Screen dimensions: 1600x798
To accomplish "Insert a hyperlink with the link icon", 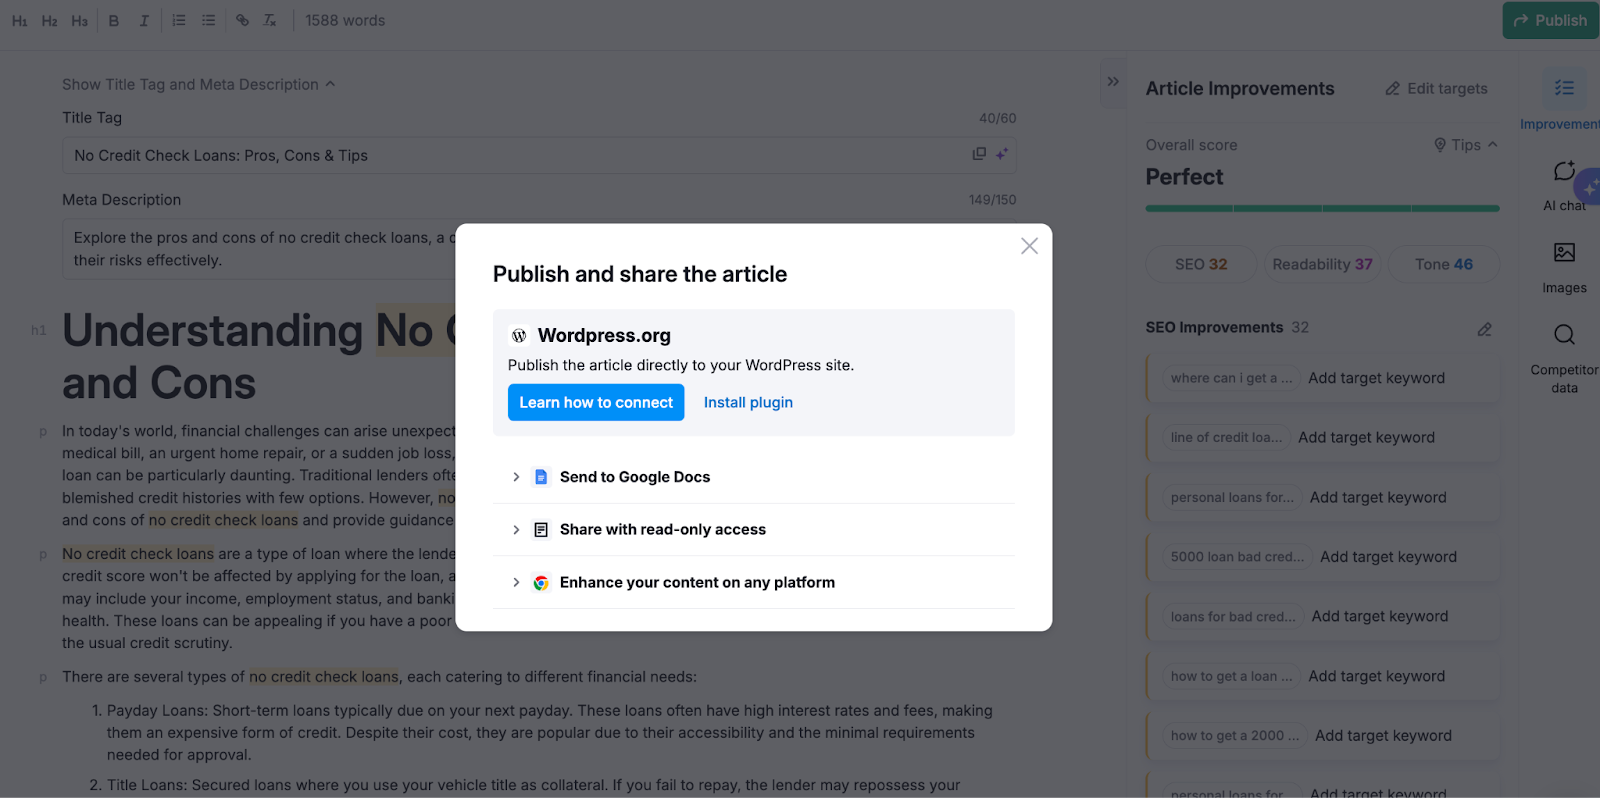I will click(x=242, y=21).
